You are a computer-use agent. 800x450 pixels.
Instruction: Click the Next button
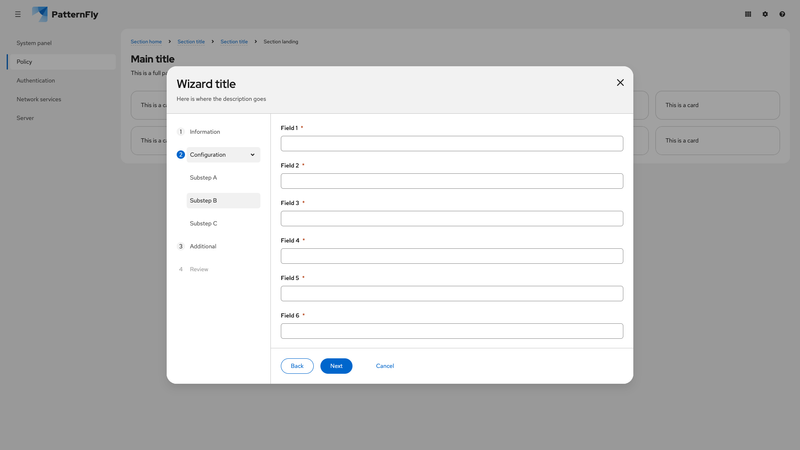pos(336,366)
